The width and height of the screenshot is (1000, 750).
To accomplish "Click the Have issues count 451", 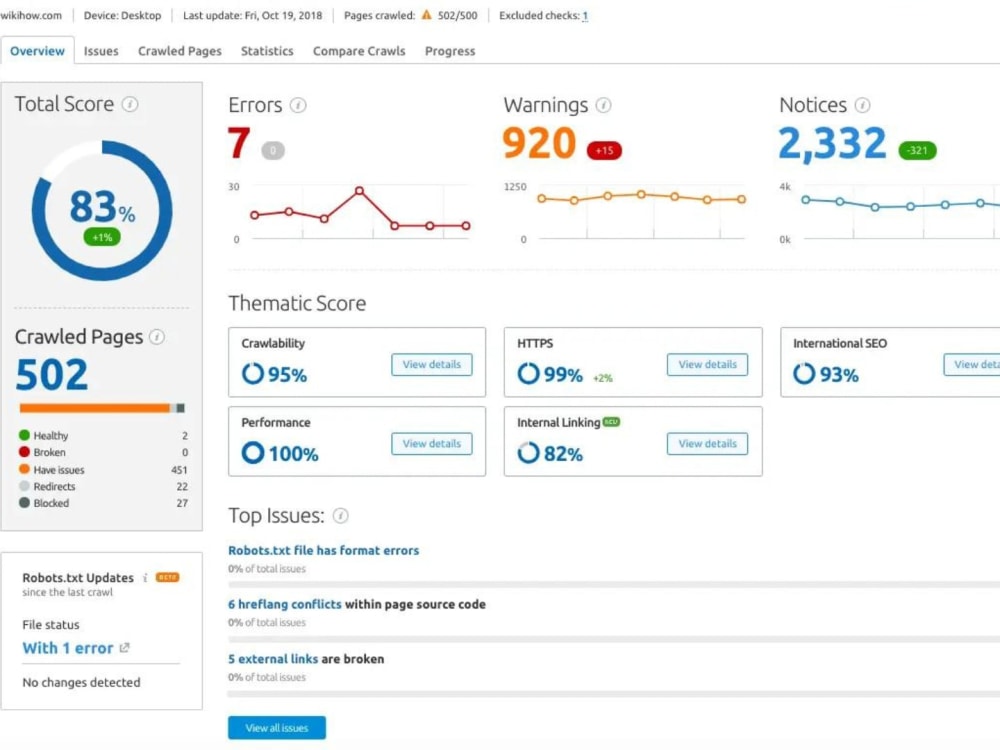I will (x=179, y=469).
